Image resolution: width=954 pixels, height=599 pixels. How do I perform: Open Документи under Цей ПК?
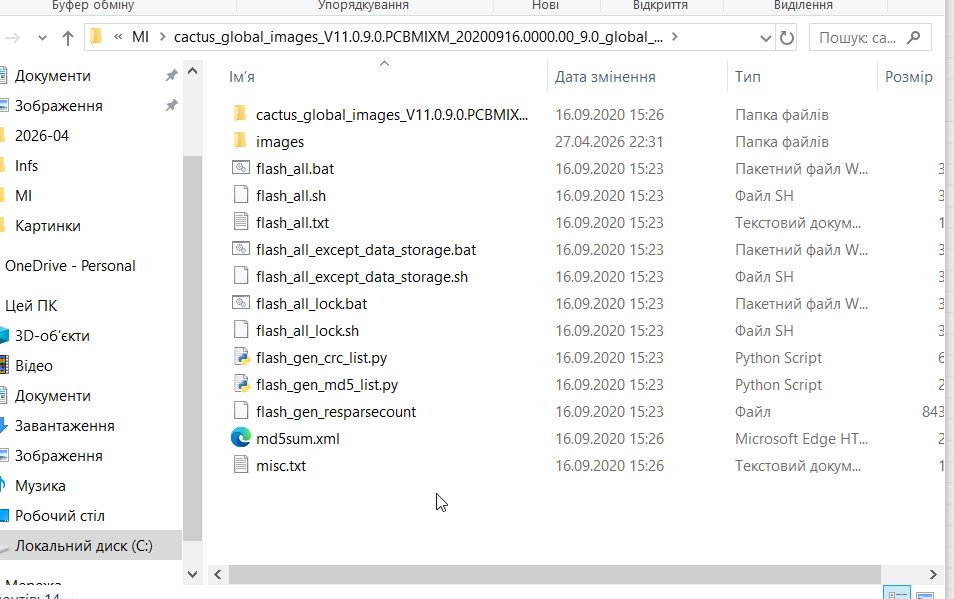point(53,396)
